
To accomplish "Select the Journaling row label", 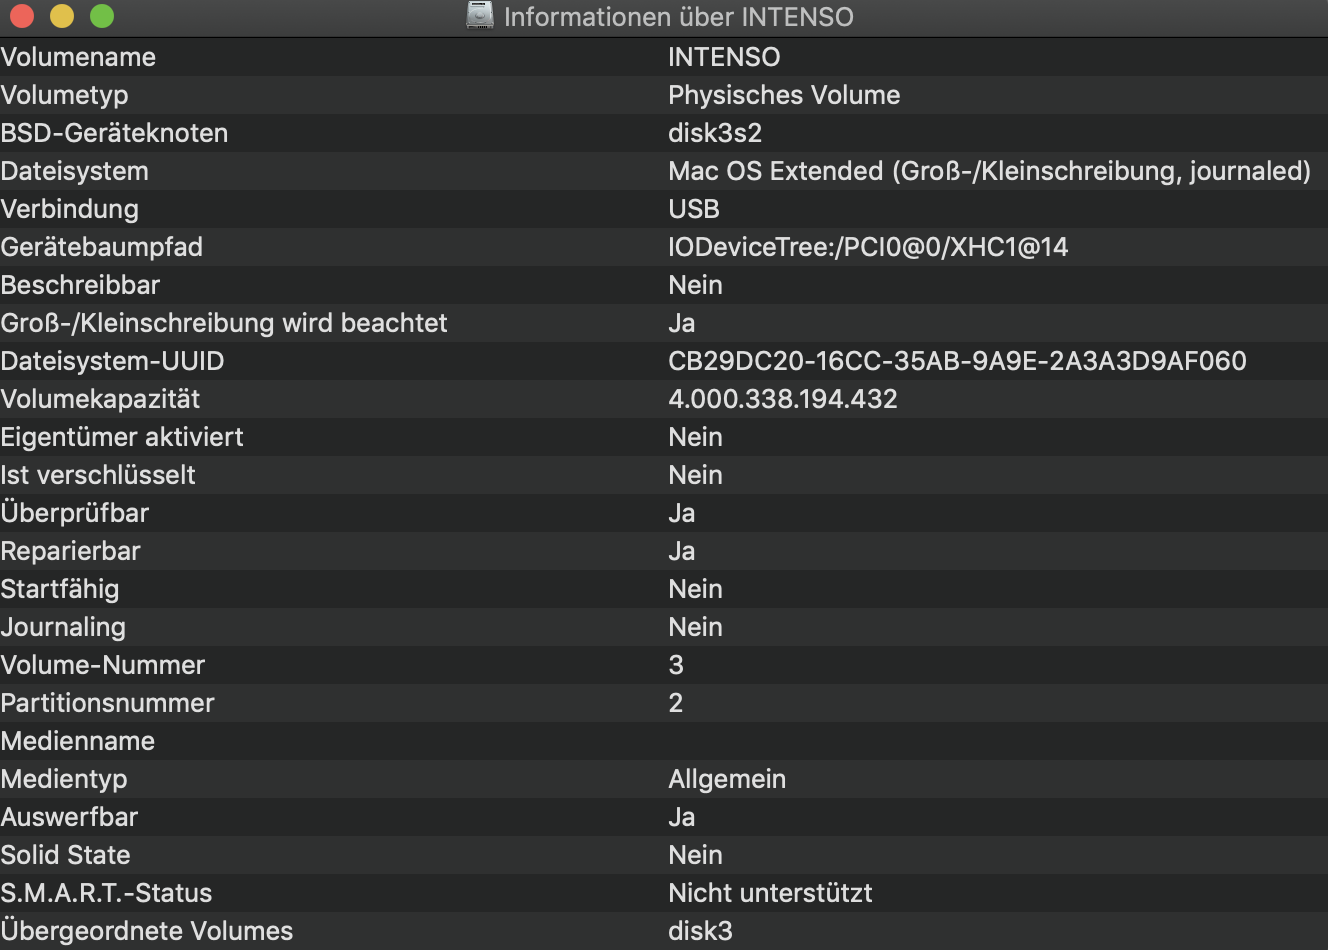I will tap(63, 627).
